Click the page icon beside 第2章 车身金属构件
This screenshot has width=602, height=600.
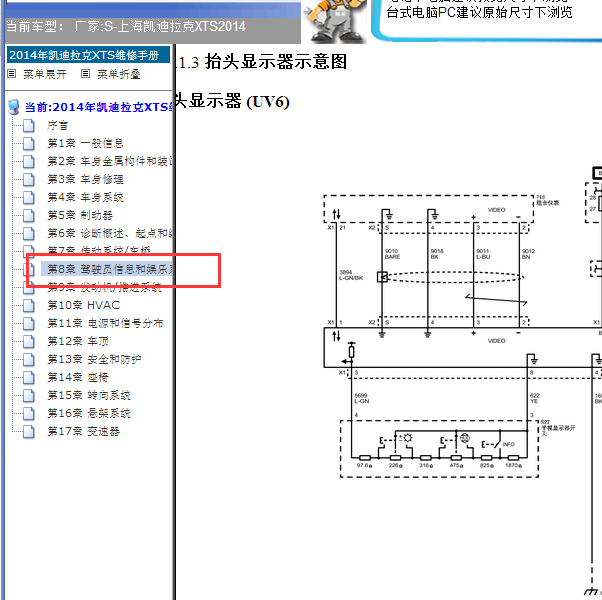[28, 161]
